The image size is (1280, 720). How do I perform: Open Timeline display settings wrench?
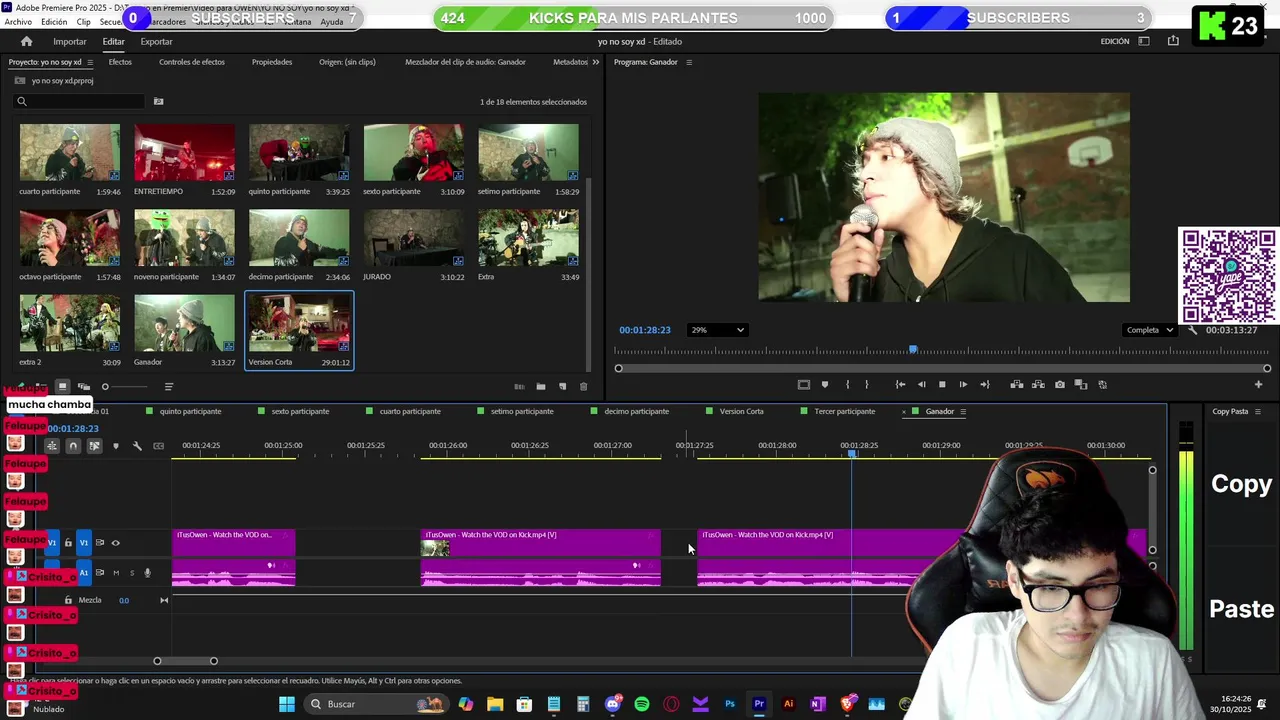(x=137, y=446)
